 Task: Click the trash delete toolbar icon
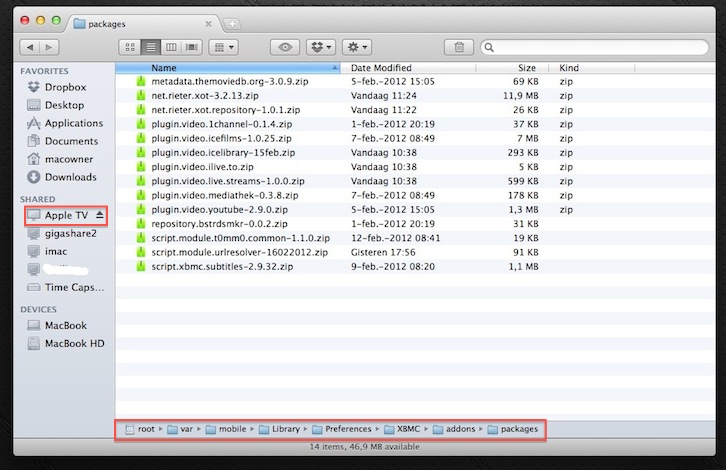point(458,47)
